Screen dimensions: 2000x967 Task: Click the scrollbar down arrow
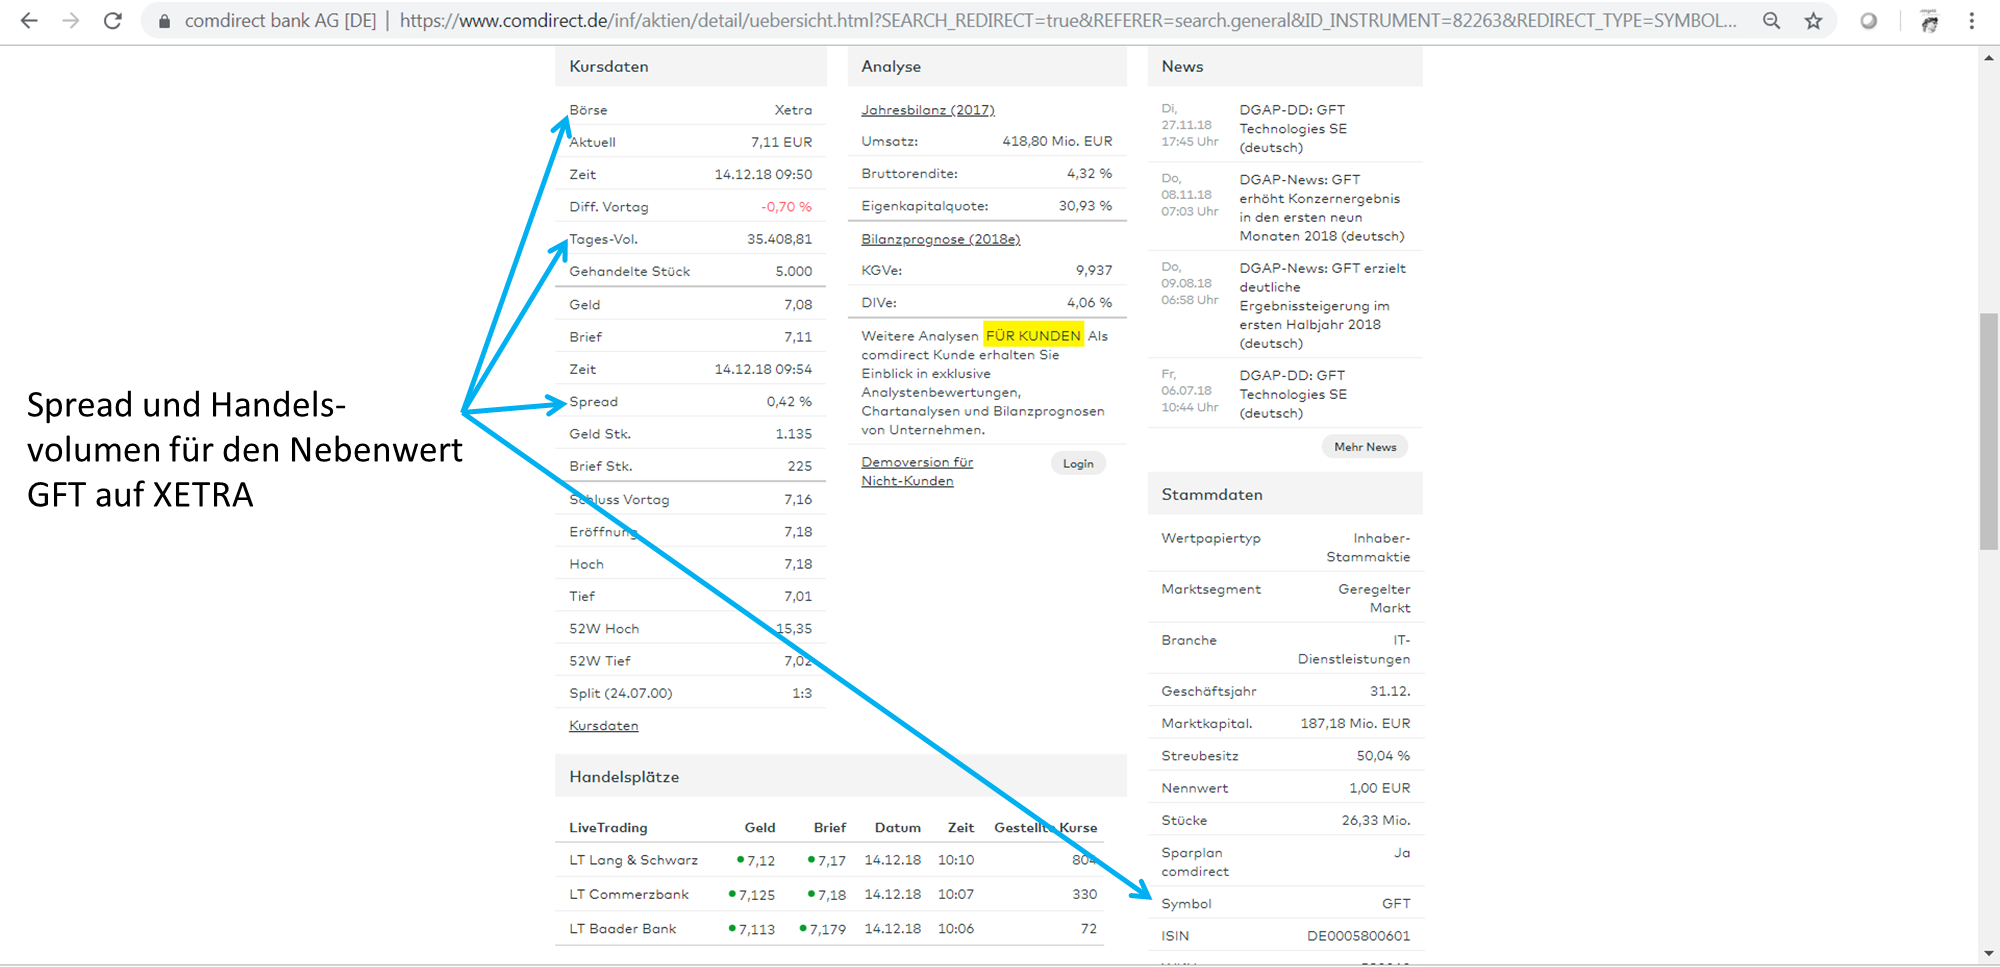pyautogui.click(x=1988, y=954)
